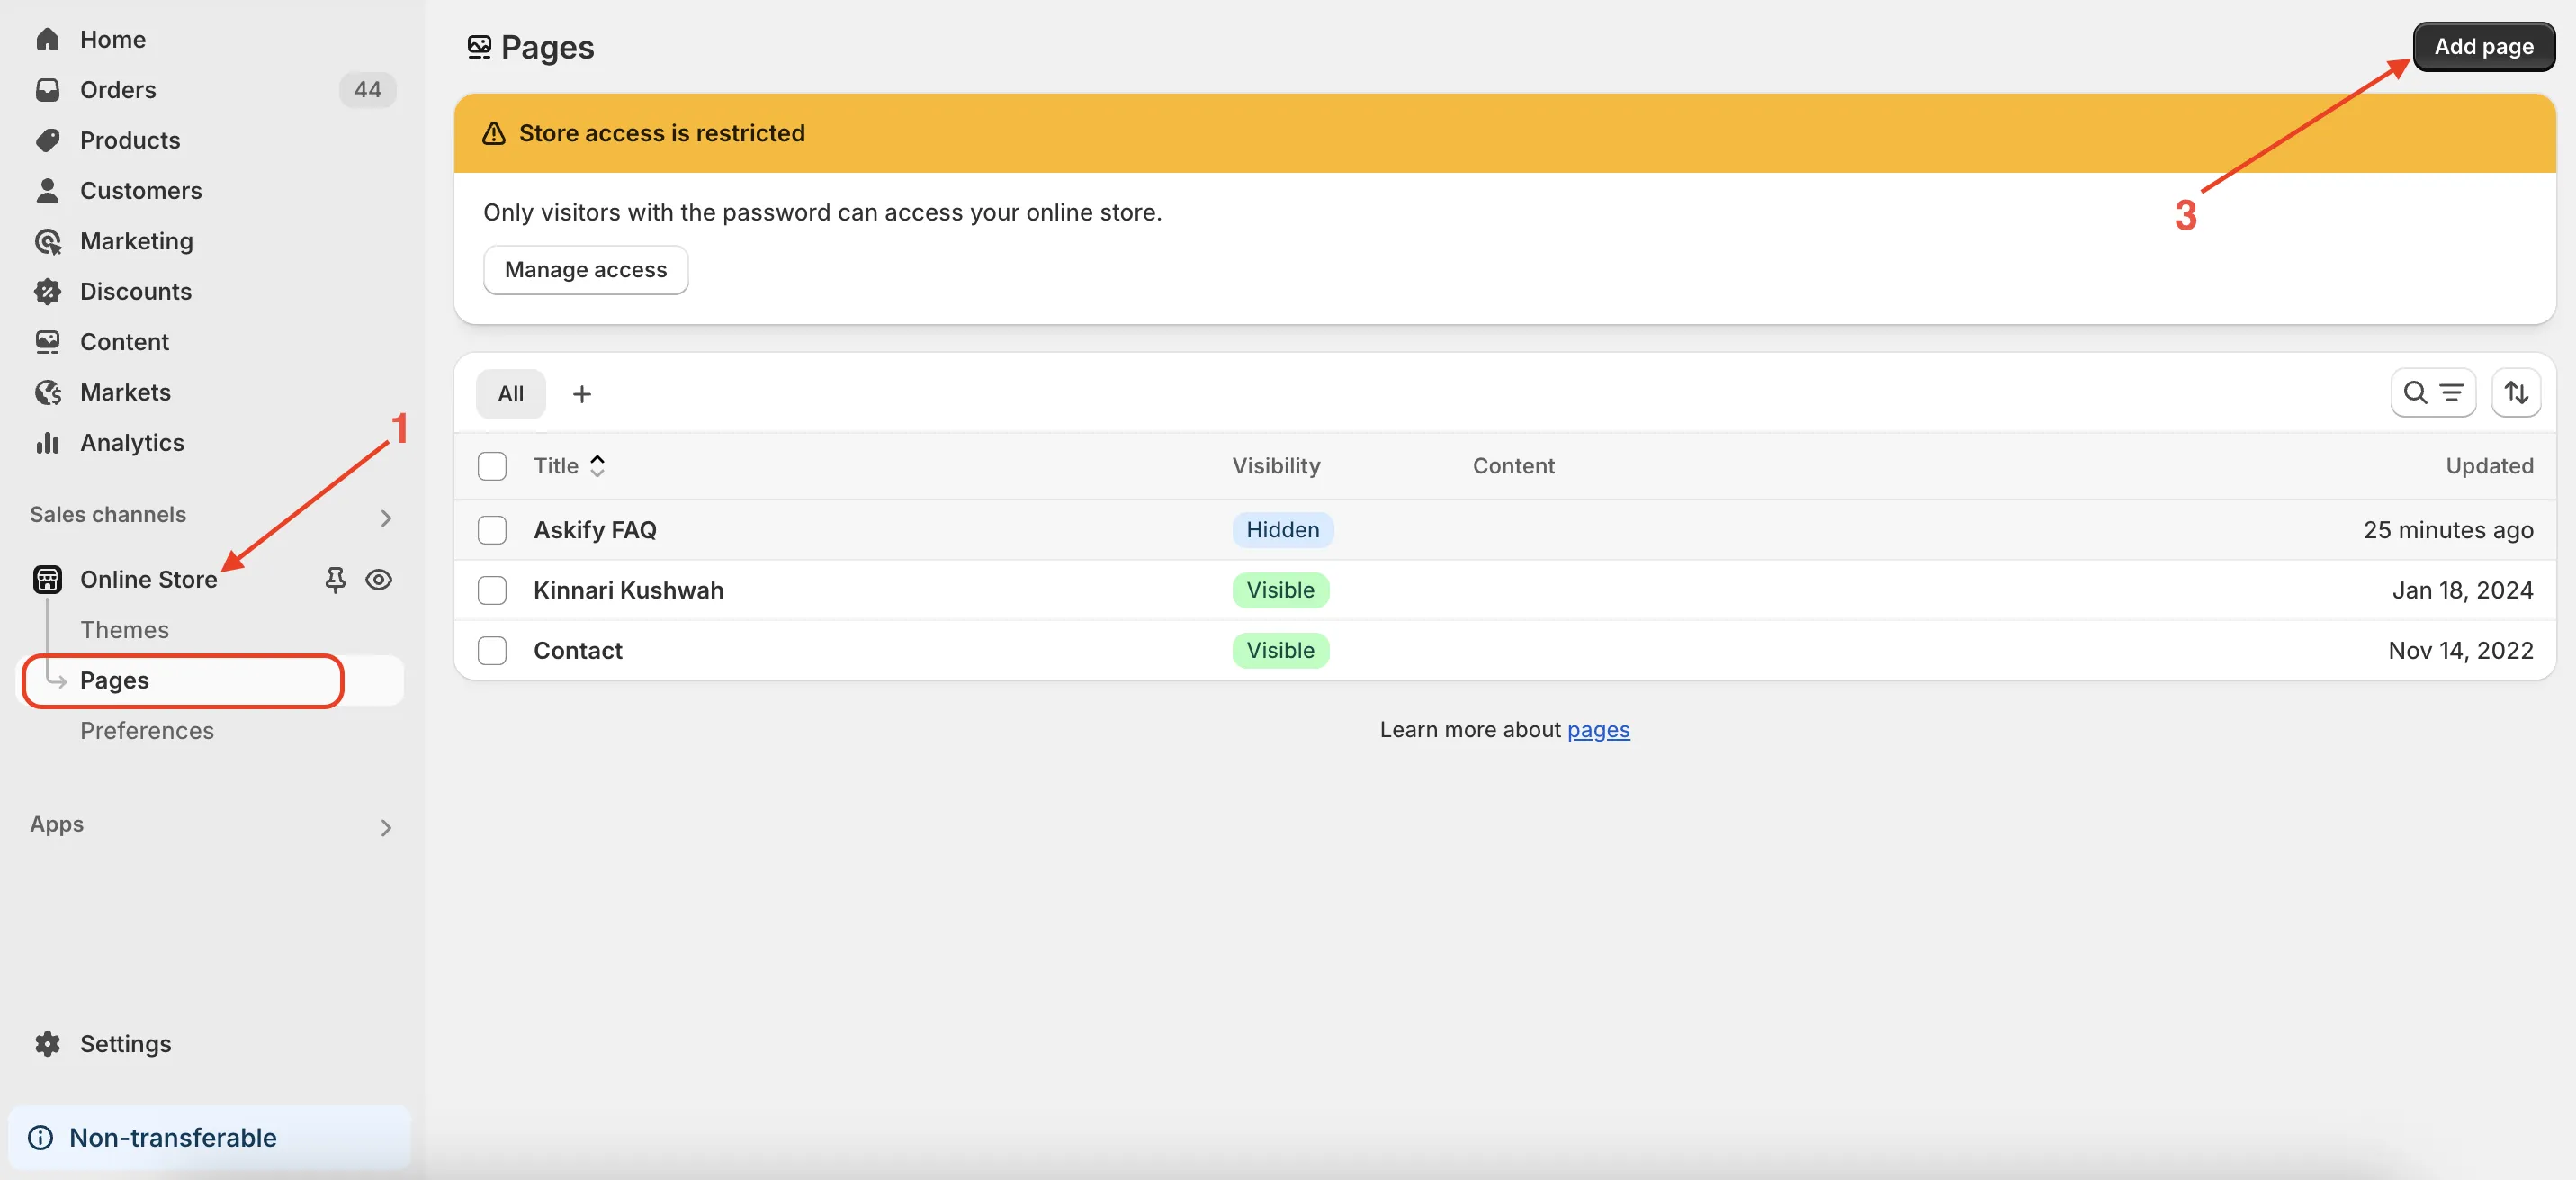
Task: Expand the Sales channels section
Action: (386, 517)
